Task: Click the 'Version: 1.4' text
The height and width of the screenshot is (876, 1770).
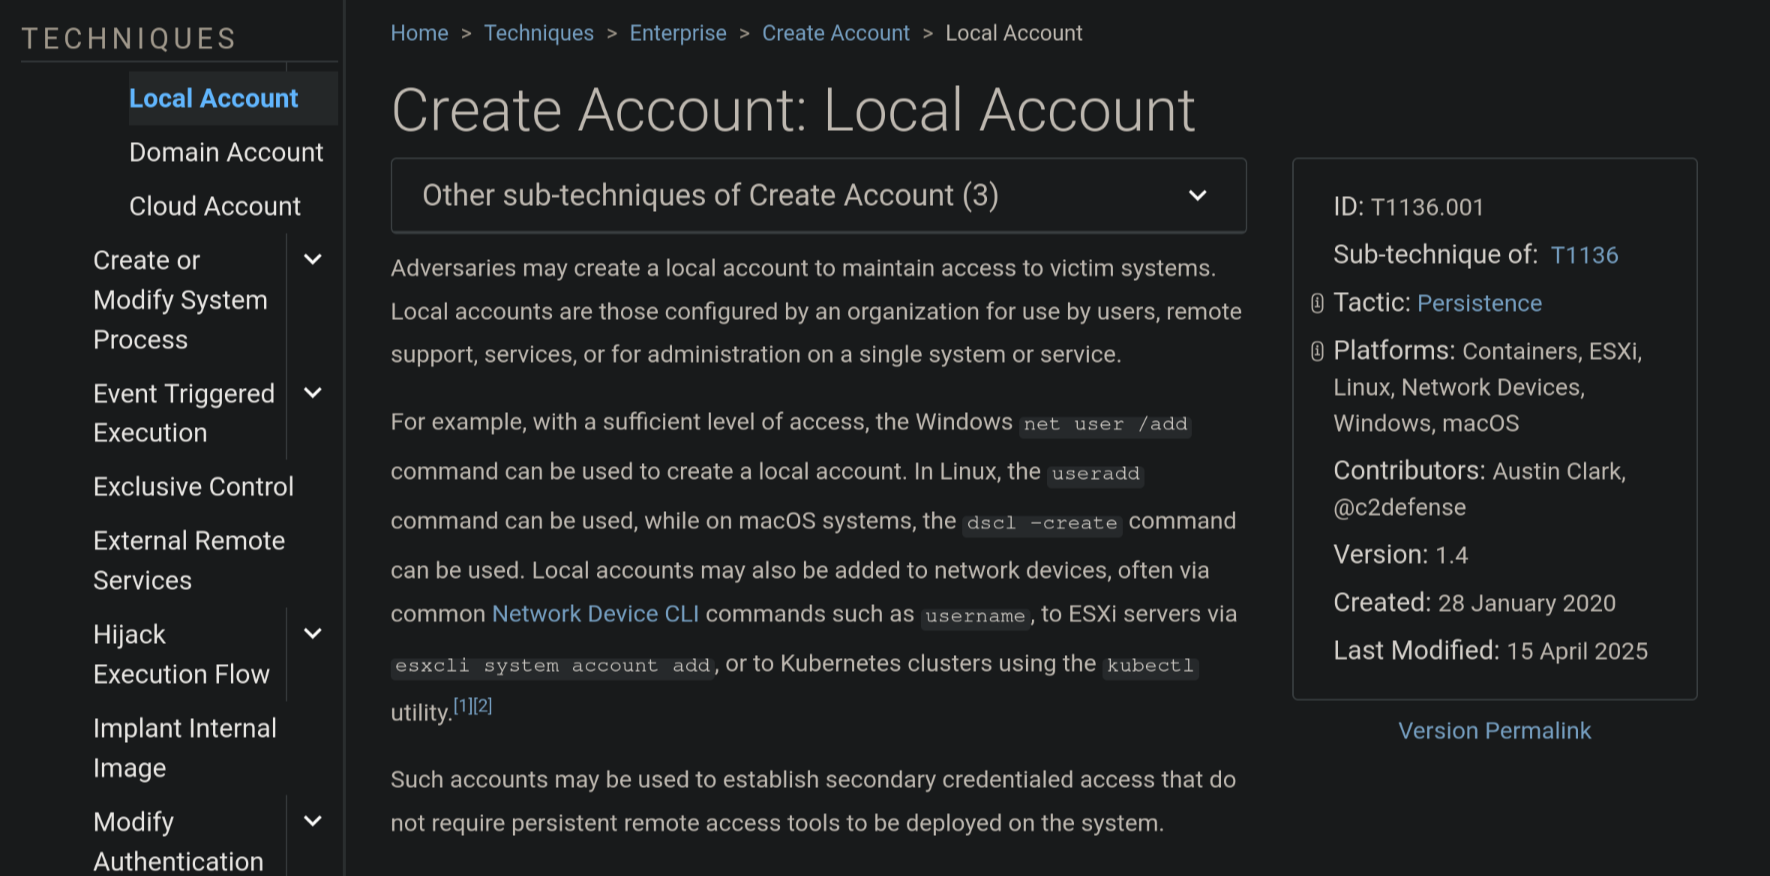Action: 1400,555
